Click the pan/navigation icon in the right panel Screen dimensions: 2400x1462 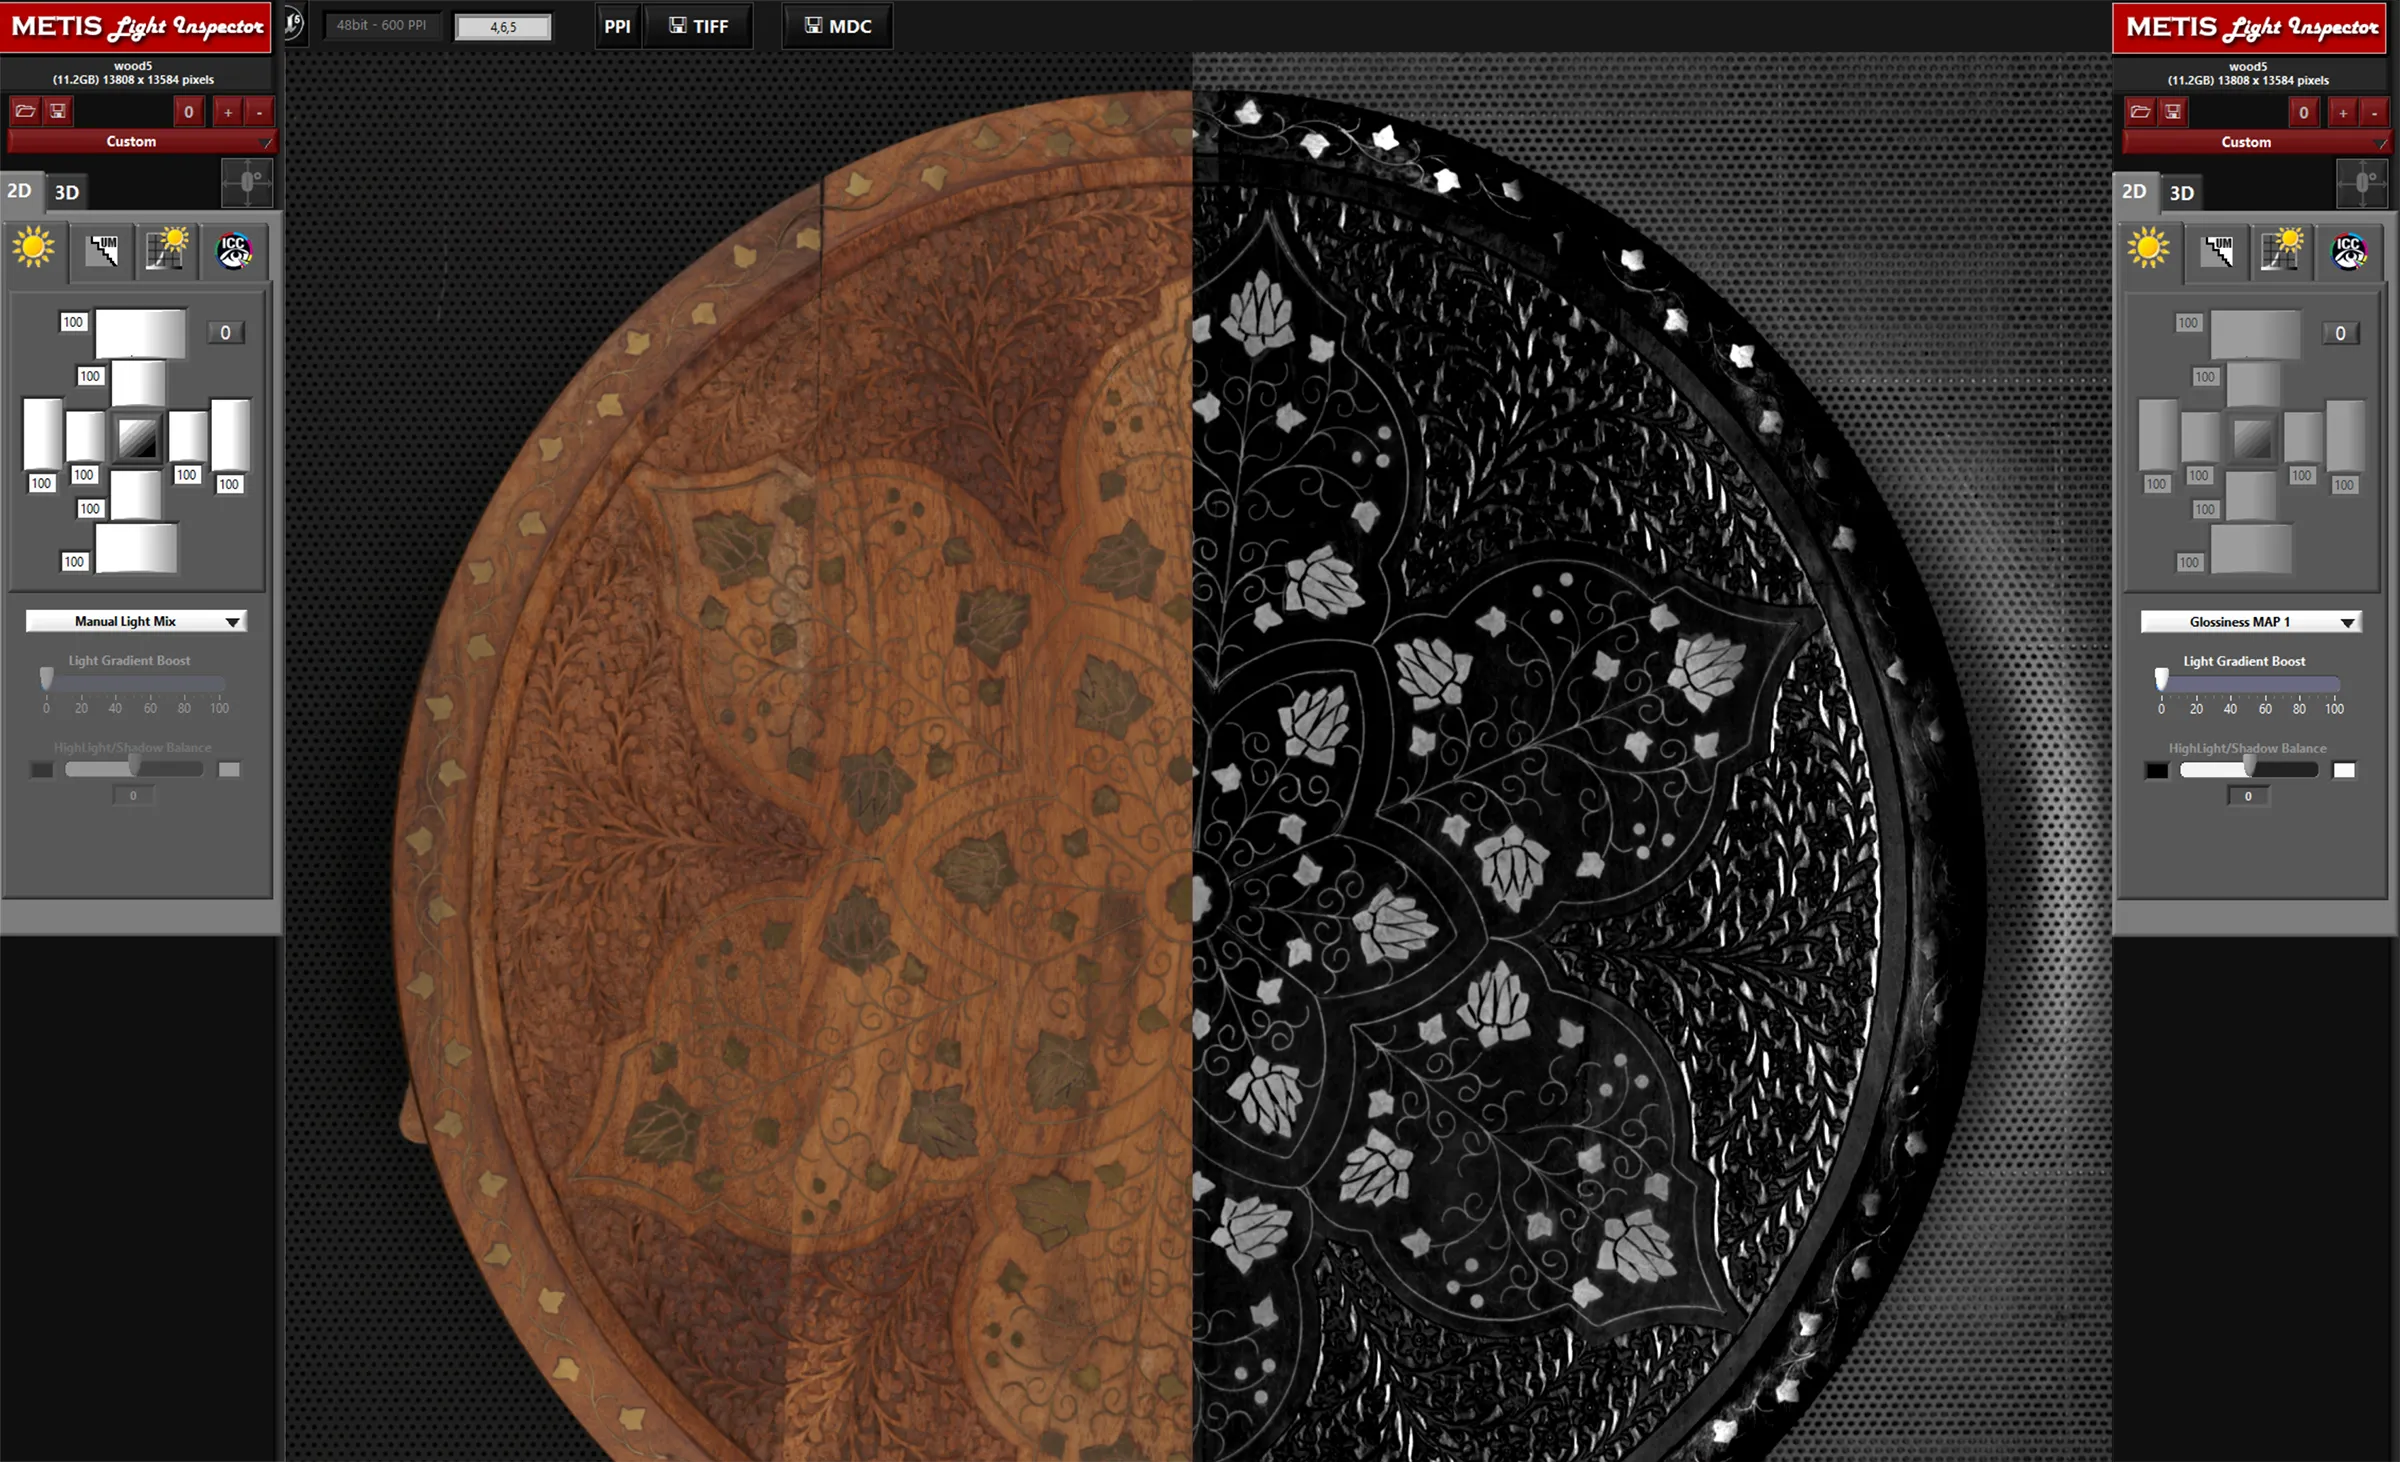(x=2362, y=184)
